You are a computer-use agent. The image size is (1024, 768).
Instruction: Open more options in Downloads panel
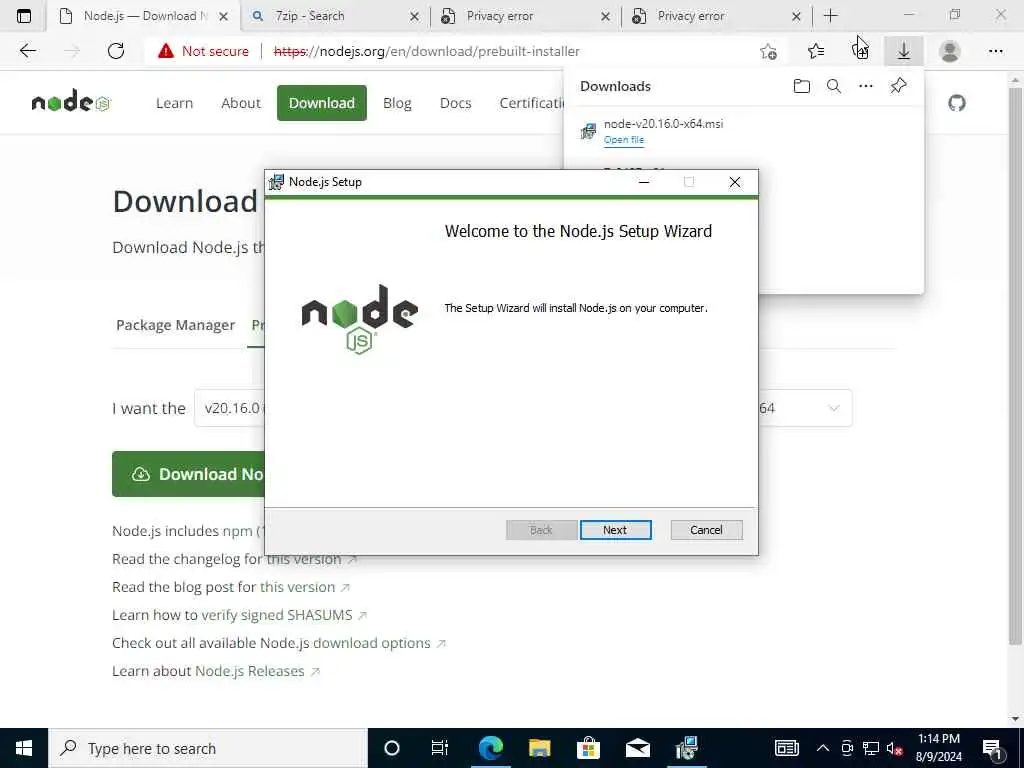[866, 86]
